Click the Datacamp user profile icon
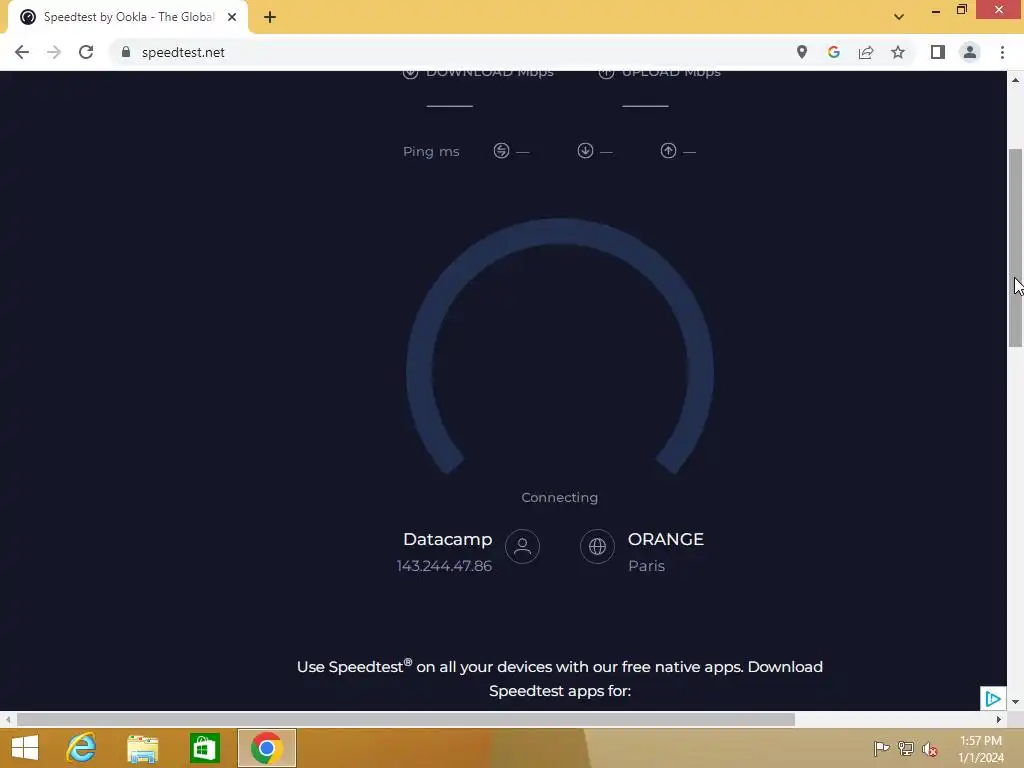Image resolution: width=1024 pixels, height=768 pixels. (x=522, y=547)
